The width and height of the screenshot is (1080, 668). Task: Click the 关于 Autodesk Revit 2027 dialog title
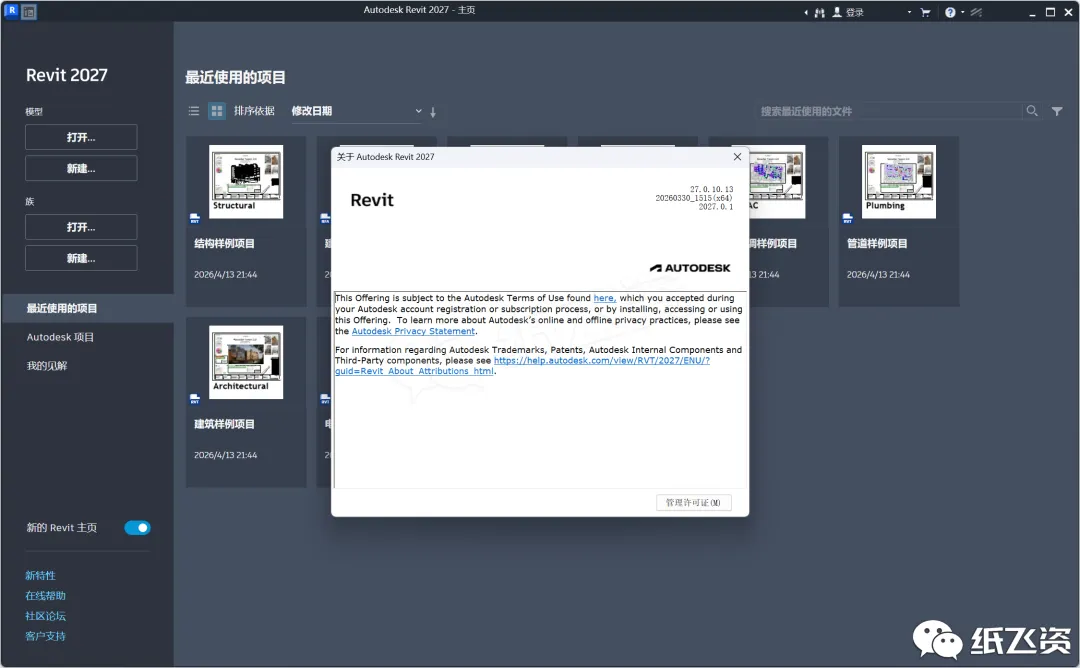click(x=386, y=157)
